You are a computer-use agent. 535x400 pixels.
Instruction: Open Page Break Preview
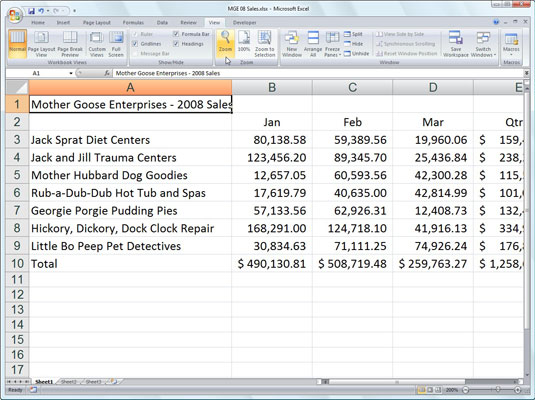click(70, 44)
